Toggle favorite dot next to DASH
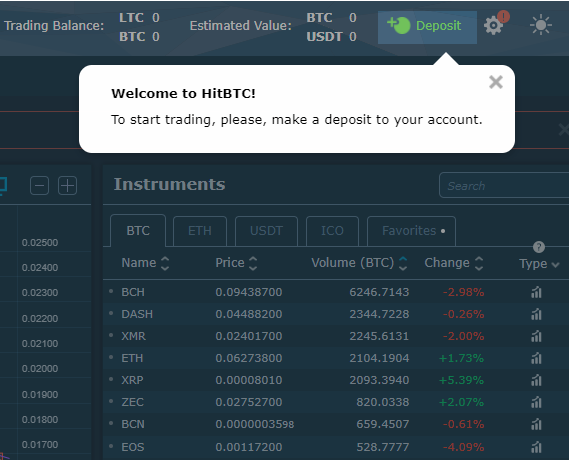Screen dimensions: 569x460 pos(111,313)
